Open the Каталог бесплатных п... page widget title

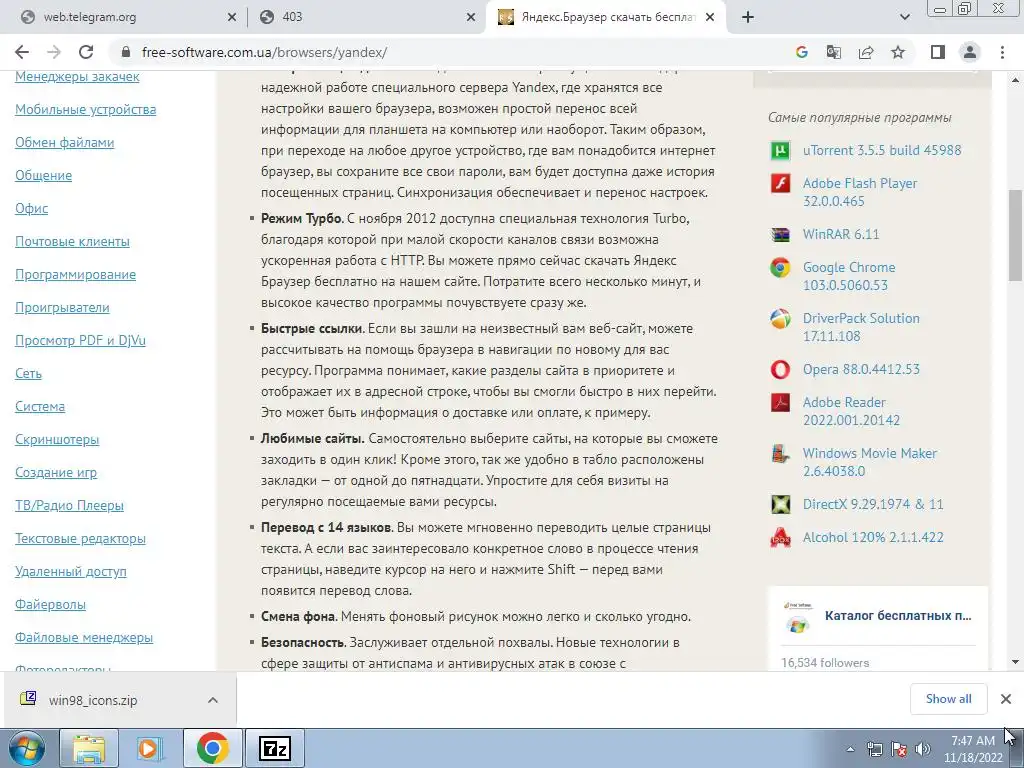coord(898,616)
